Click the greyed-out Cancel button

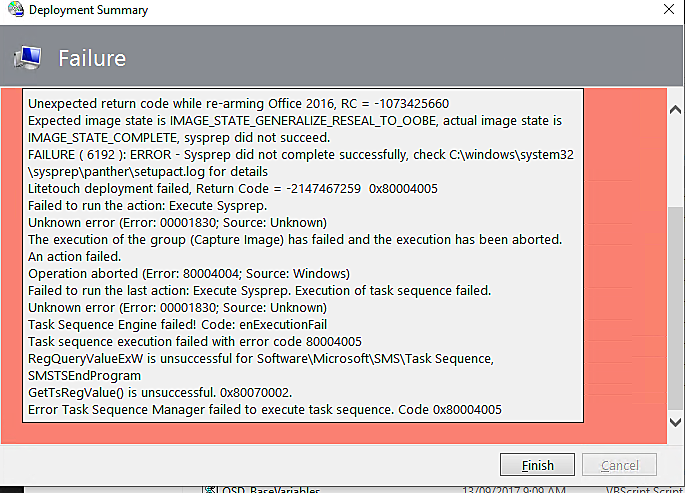pyautogui.click(x=619, y=465)
